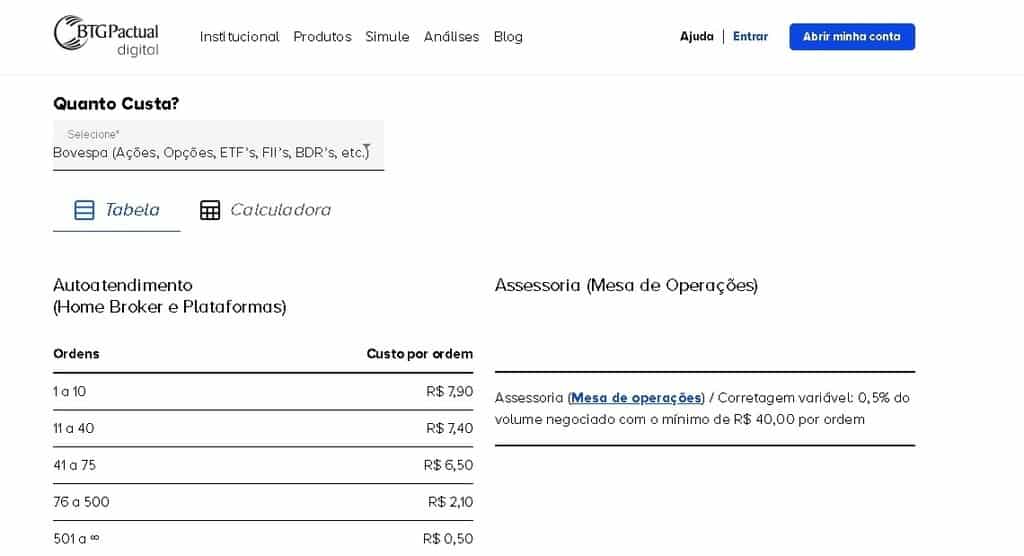Screen dimensions: 1024x556
Task: Expand dropdown arrow beside Bovespa option
Action: pos(367,152)
